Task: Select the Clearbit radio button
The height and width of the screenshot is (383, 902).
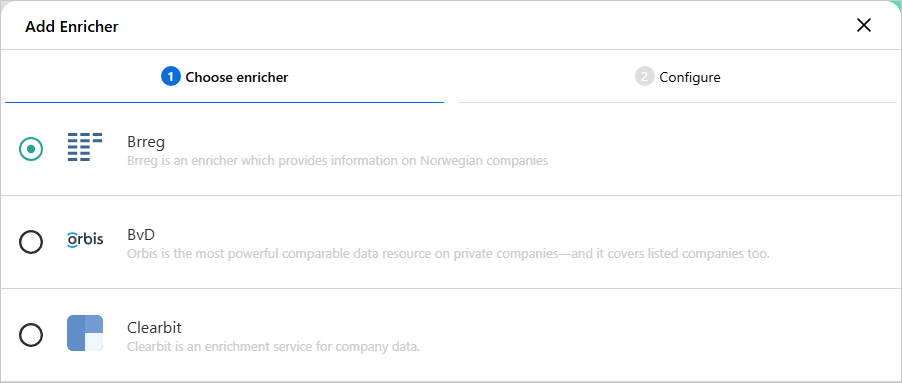Action: tap(31, 335)
